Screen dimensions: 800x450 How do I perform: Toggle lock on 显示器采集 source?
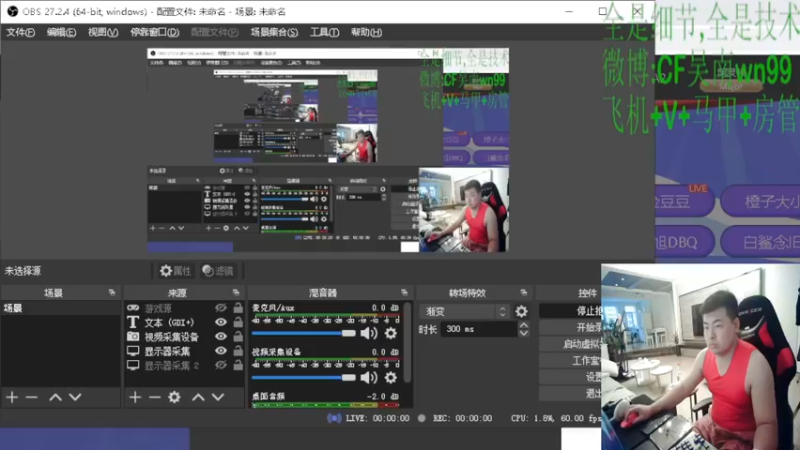(x=238, y=350)
